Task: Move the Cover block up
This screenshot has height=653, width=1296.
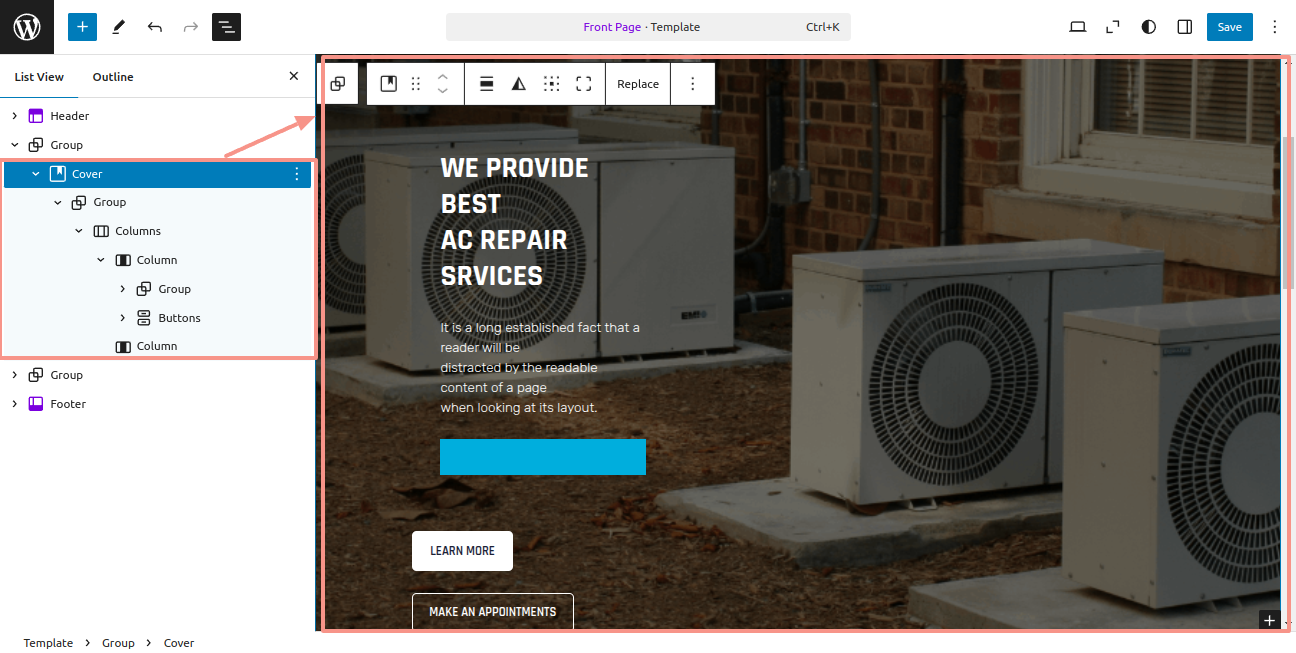Action: click(x=442, y=76)
